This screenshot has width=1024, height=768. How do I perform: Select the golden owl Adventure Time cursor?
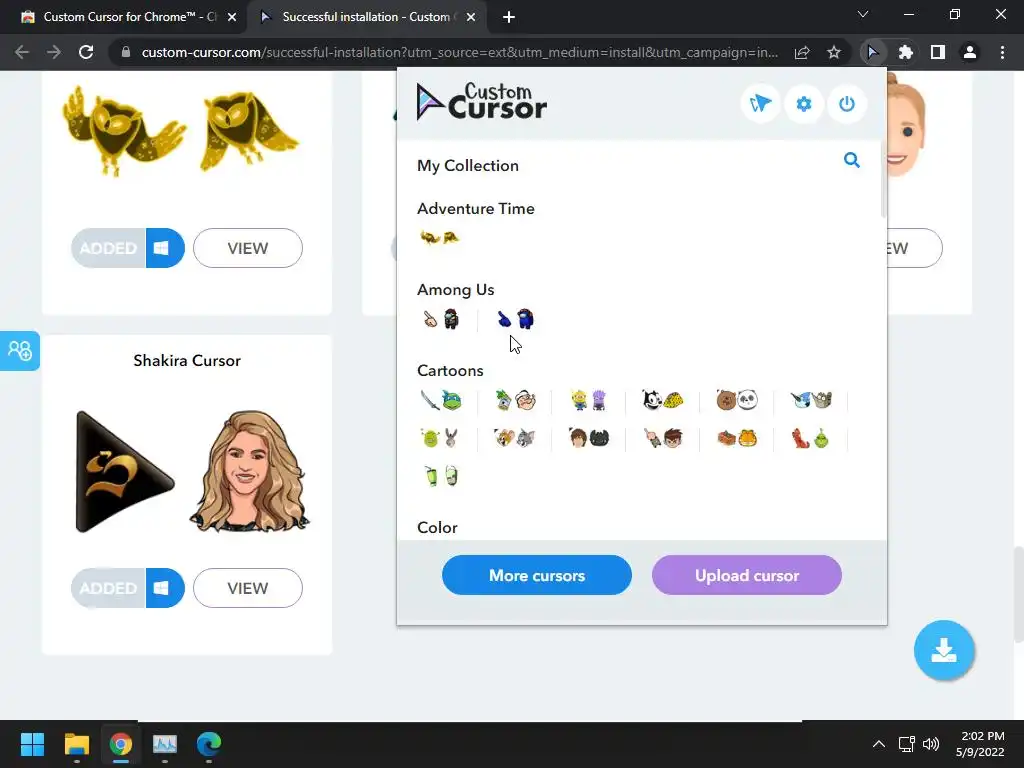440,238
